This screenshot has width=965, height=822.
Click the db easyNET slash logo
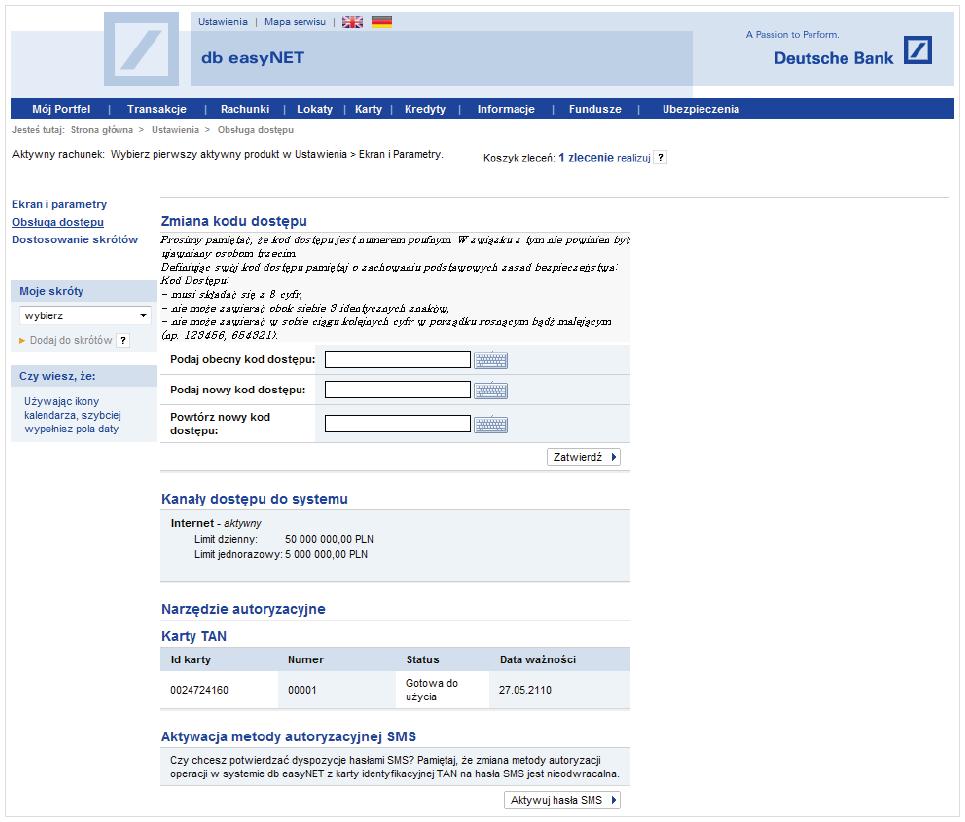pyautogui.click(x=141, y=49)
